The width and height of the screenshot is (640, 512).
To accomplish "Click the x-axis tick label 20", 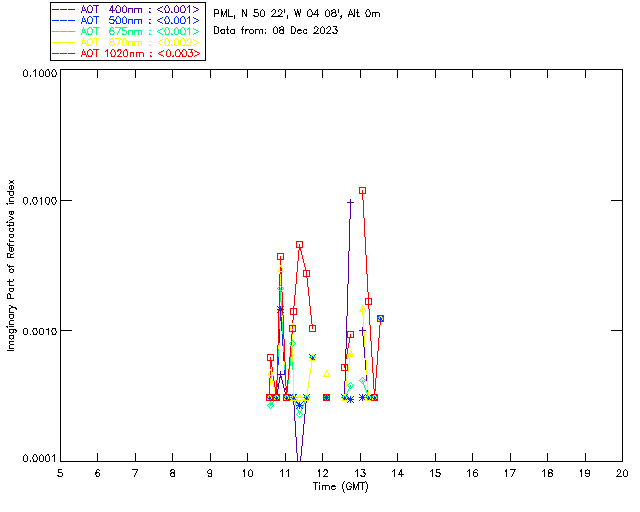I will pos(622,473).
